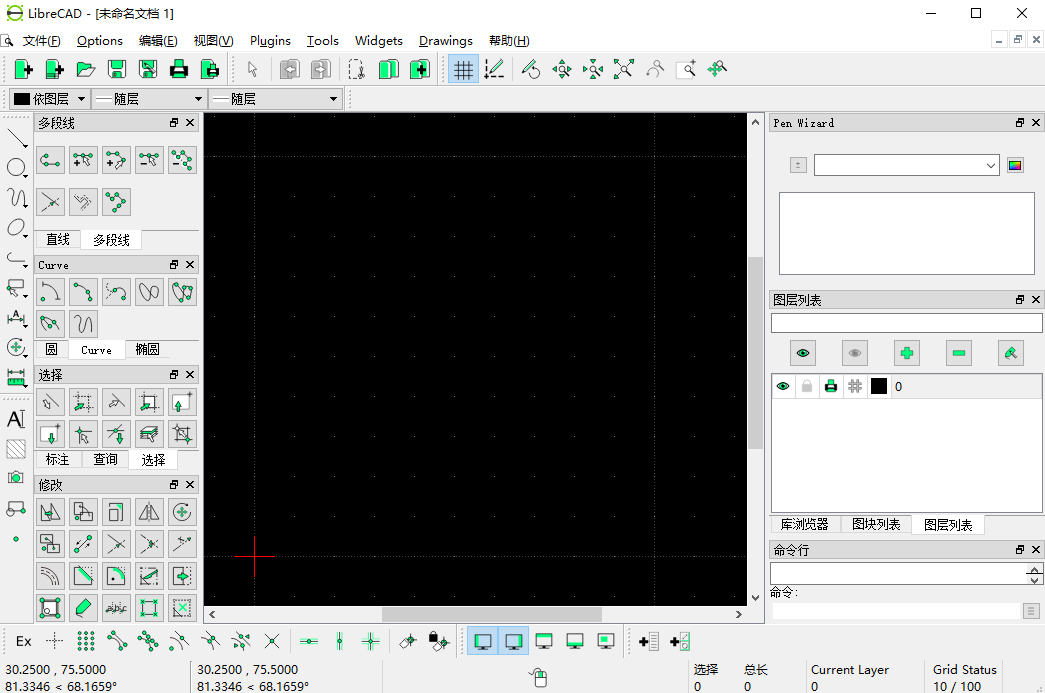Toggle draft mode icon
This screenshot has width=1045, height=693.
pyautogui.click(x=494, y=69)
